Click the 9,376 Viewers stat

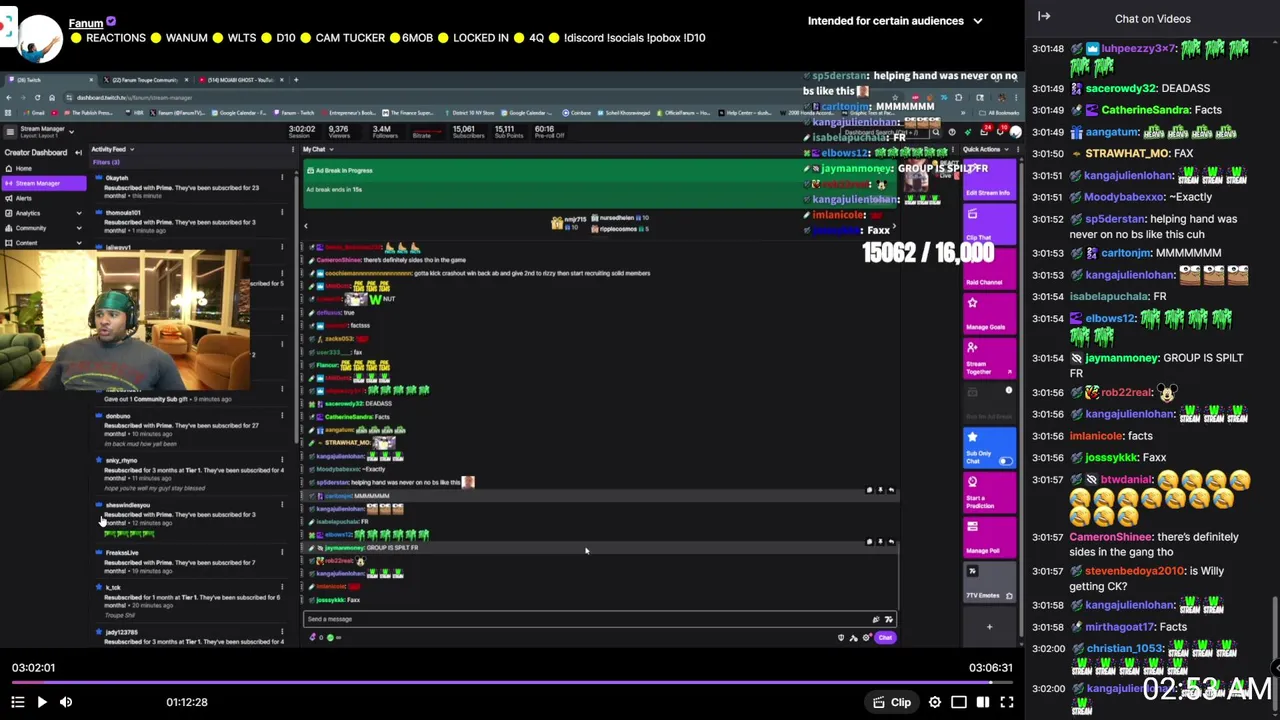point(339,131)
